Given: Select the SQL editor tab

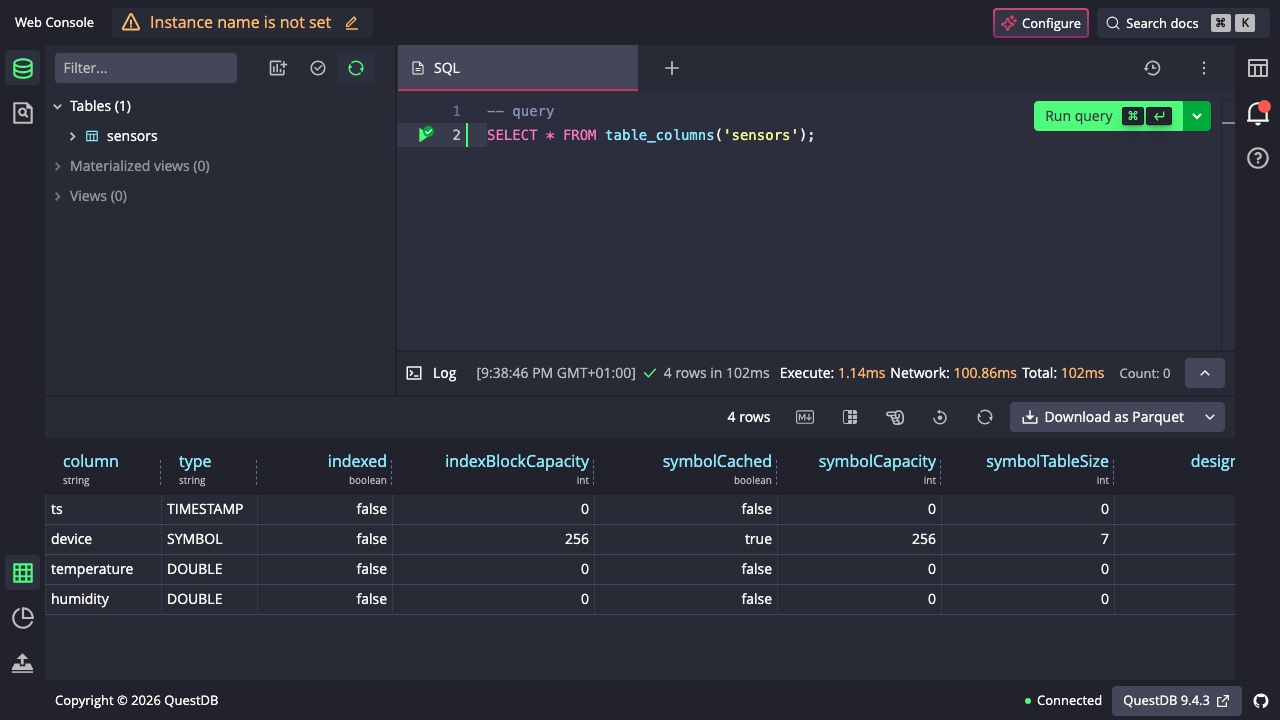Looking at the screenshot, I should coord(518,68).
